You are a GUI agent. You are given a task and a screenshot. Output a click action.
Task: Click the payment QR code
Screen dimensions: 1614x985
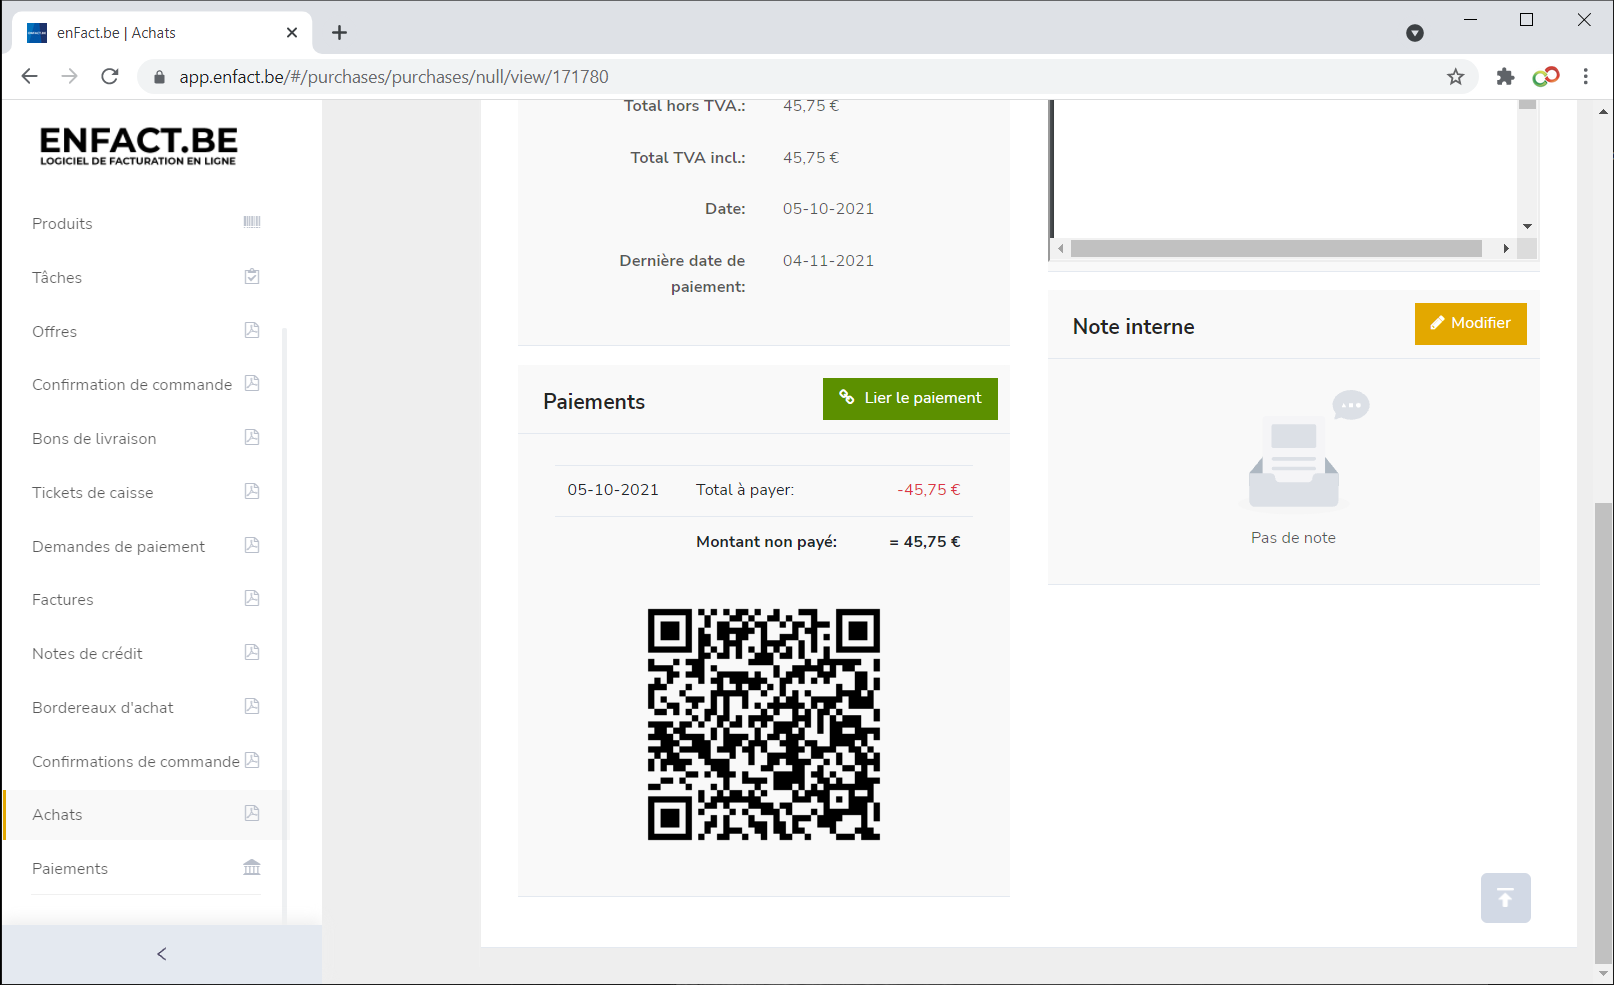764,724
